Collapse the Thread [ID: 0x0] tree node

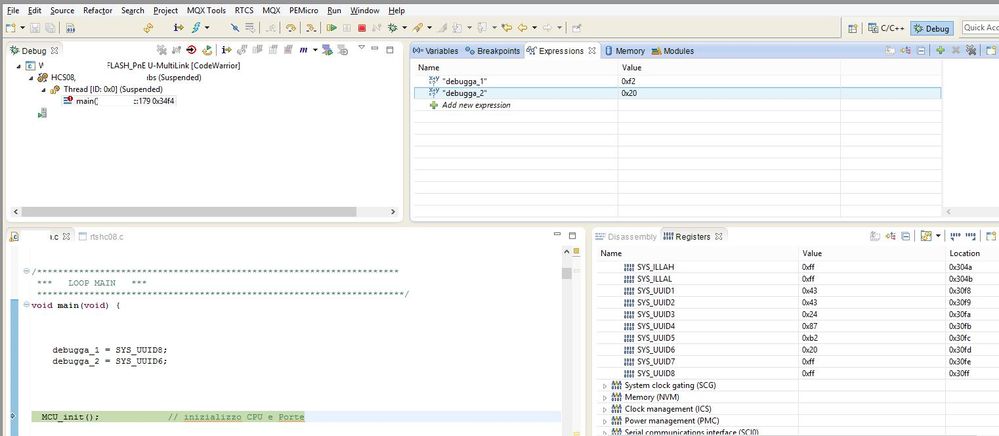(x=44, y=90)
